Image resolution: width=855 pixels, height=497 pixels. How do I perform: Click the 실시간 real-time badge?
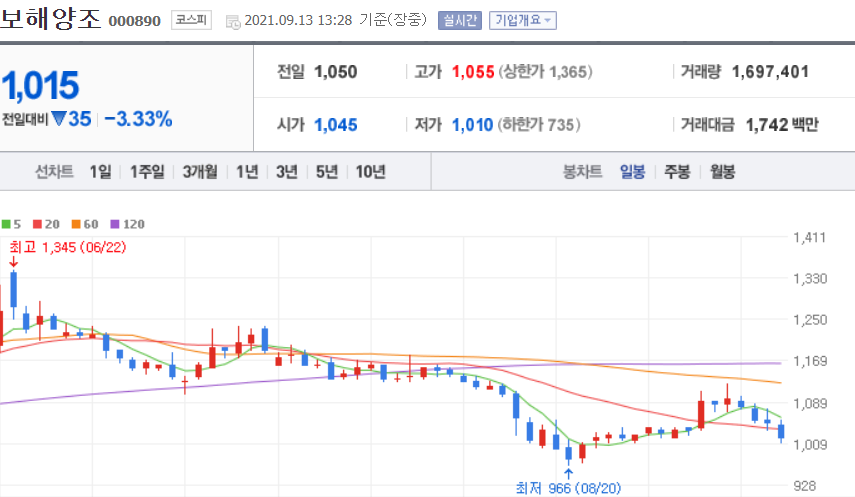tap(460, 21)
